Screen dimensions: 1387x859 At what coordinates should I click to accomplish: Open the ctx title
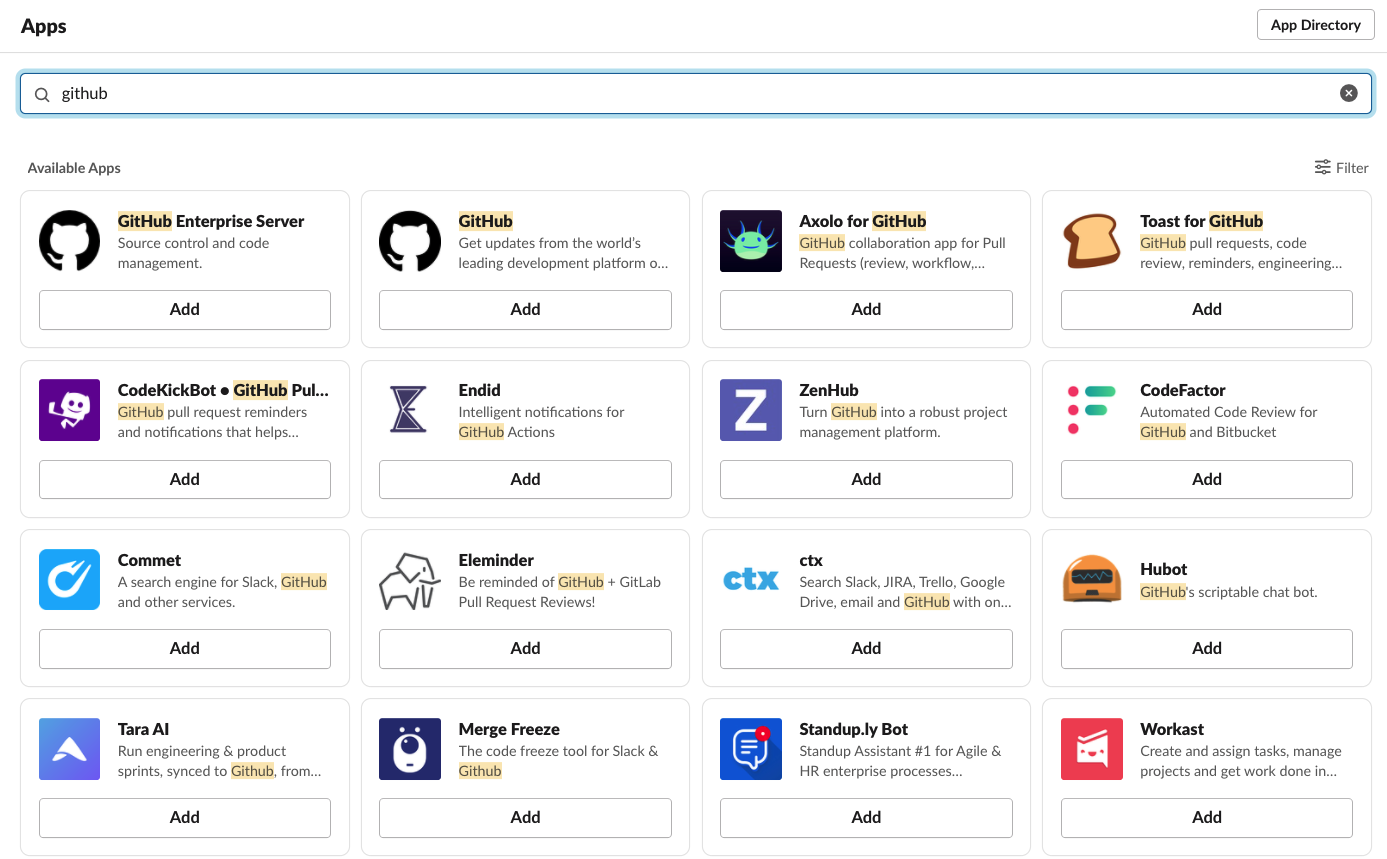tap(811, 560)
